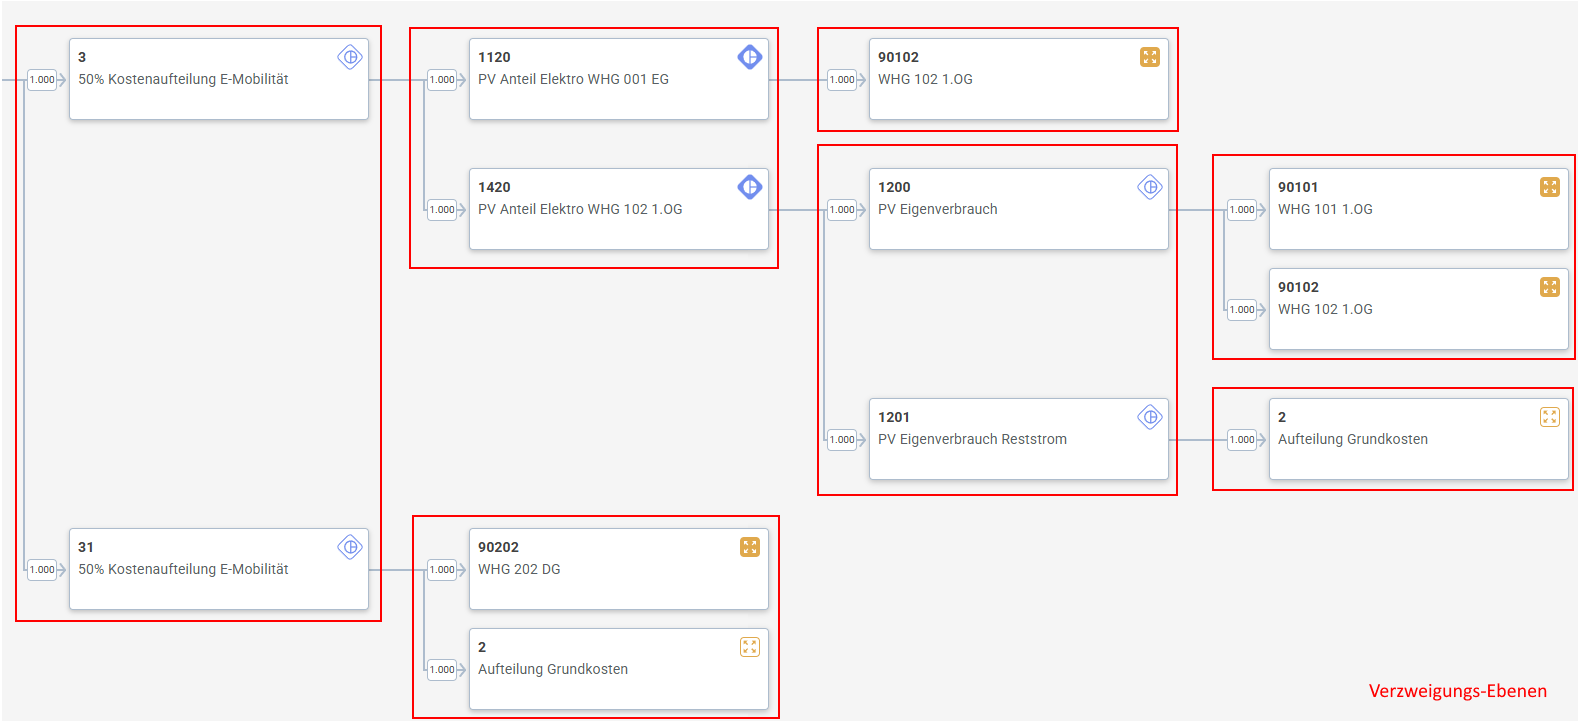The image size is (1578, 721).
Task: Click the filled diamond icon on node 1120
Action: (x=749, y=57)
